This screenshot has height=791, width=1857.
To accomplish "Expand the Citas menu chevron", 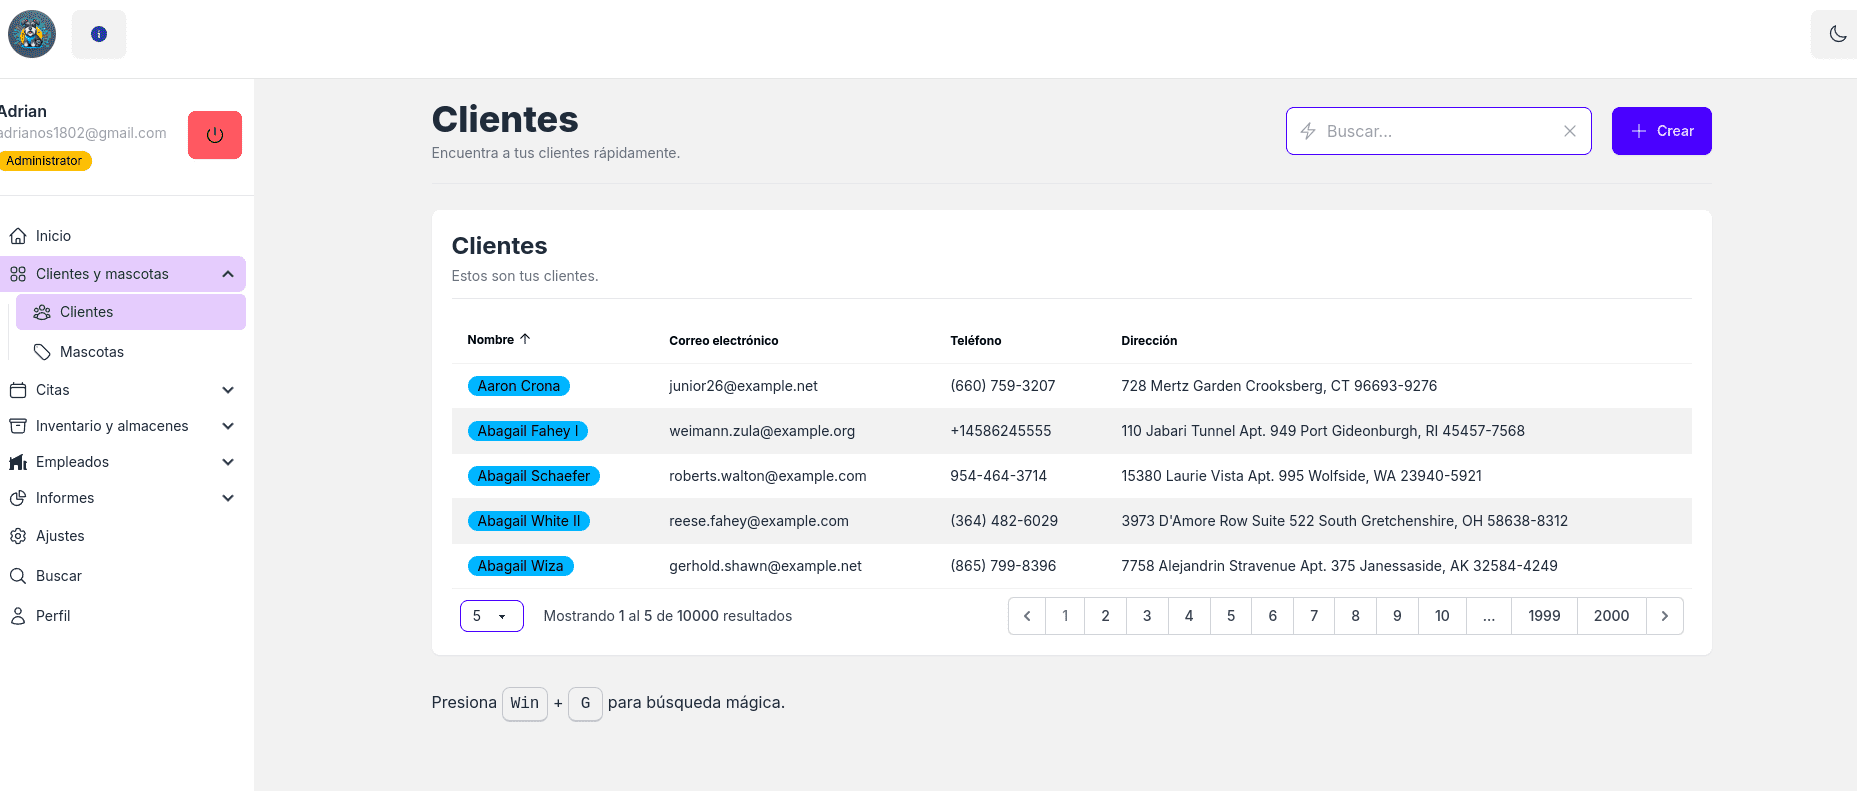I will click(228, 390).
